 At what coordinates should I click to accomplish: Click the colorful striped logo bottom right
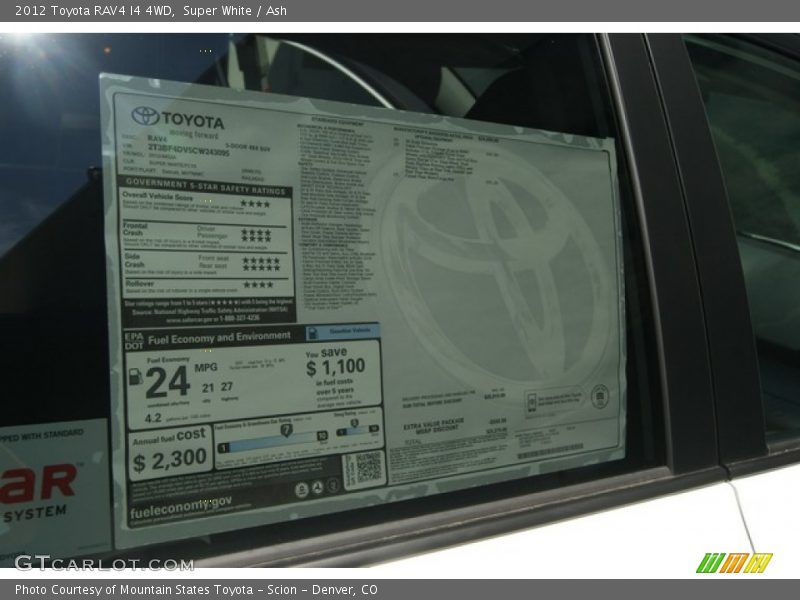(x=733, y=563)
